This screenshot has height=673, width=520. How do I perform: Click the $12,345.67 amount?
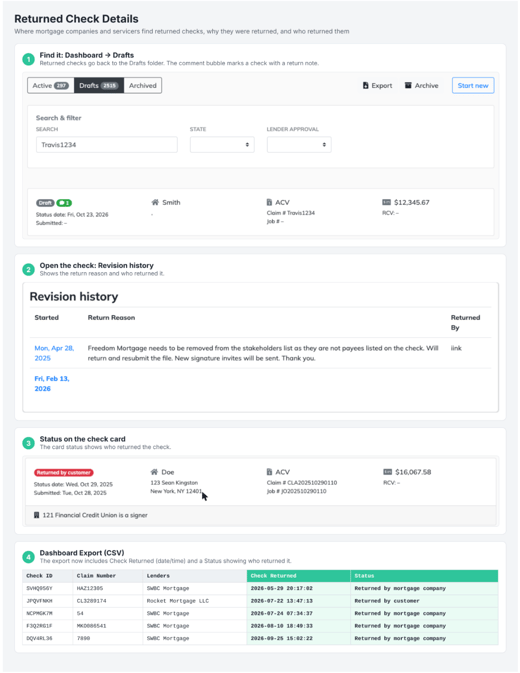[411, 202]
